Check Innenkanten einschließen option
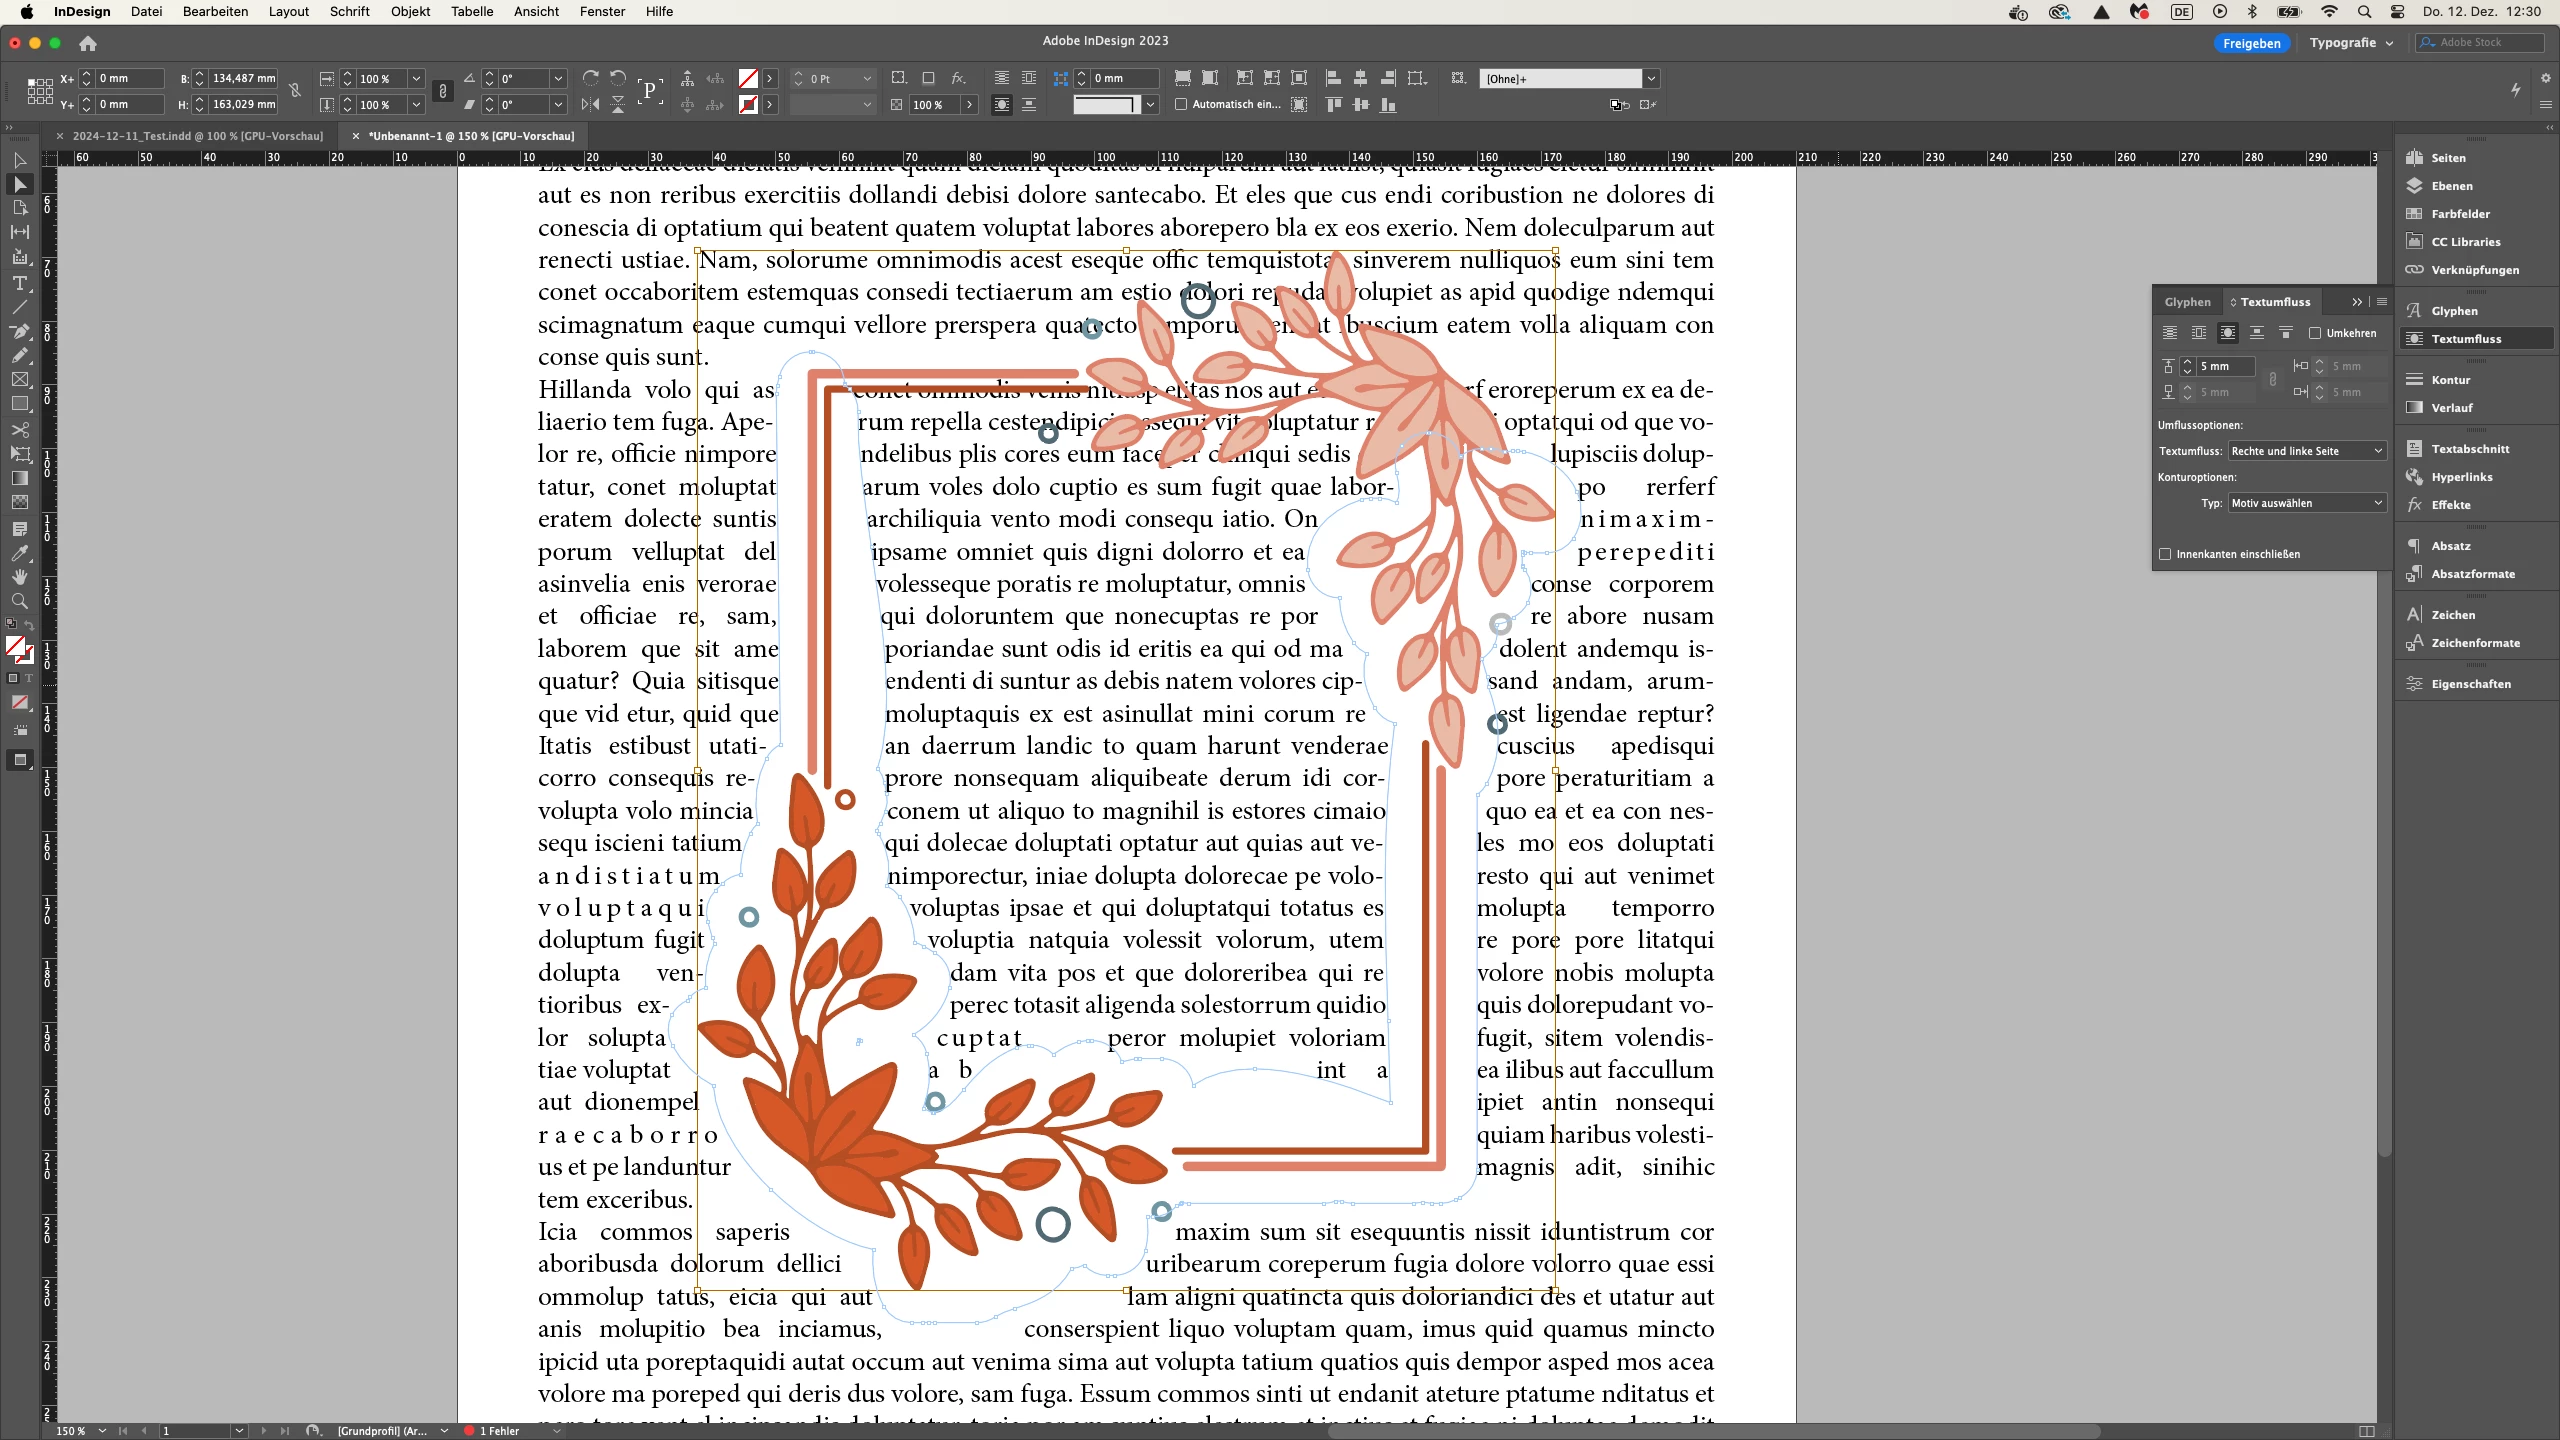2560x1440 pixels. 2166,554
